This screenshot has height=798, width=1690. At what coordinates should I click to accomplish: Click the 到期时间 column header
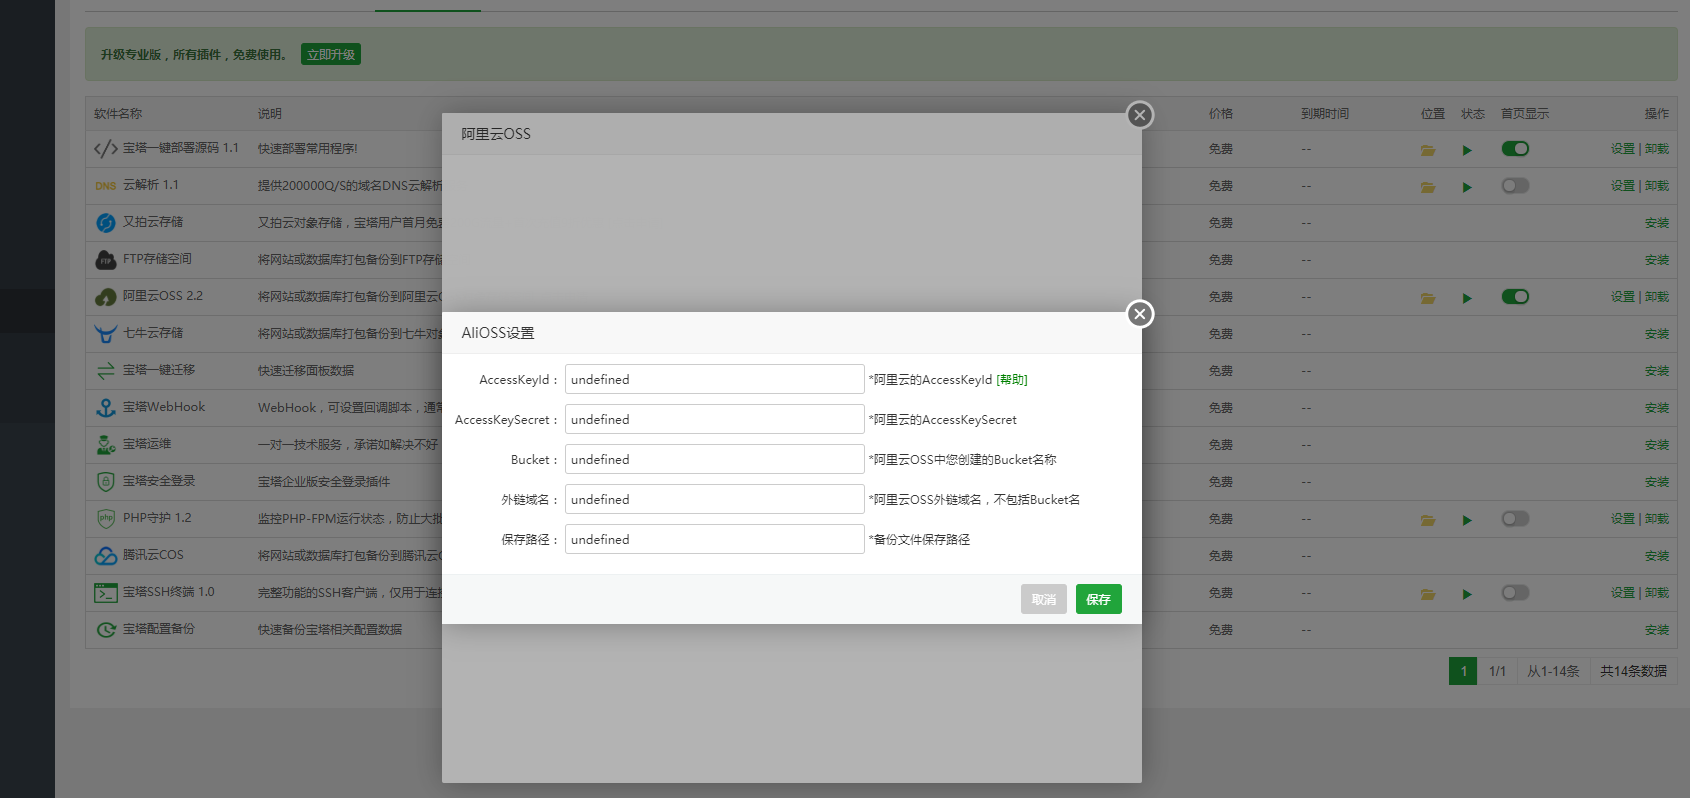pos(1325,114)
